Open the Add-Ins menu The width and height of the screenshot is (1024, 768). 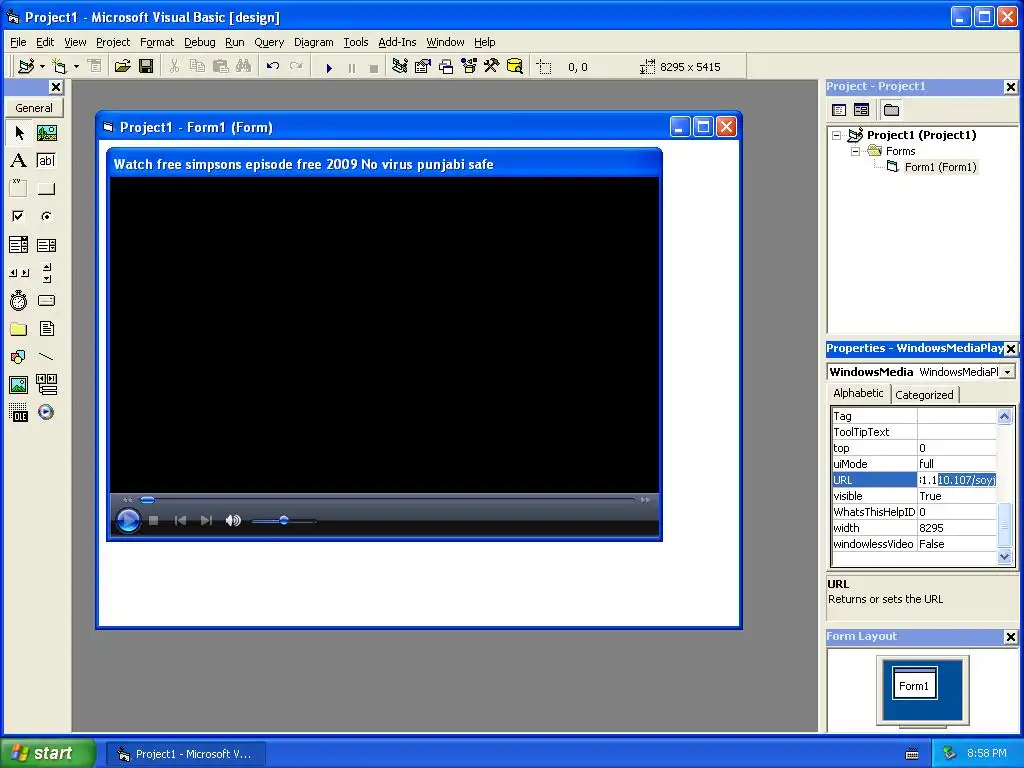coord(397,42)
